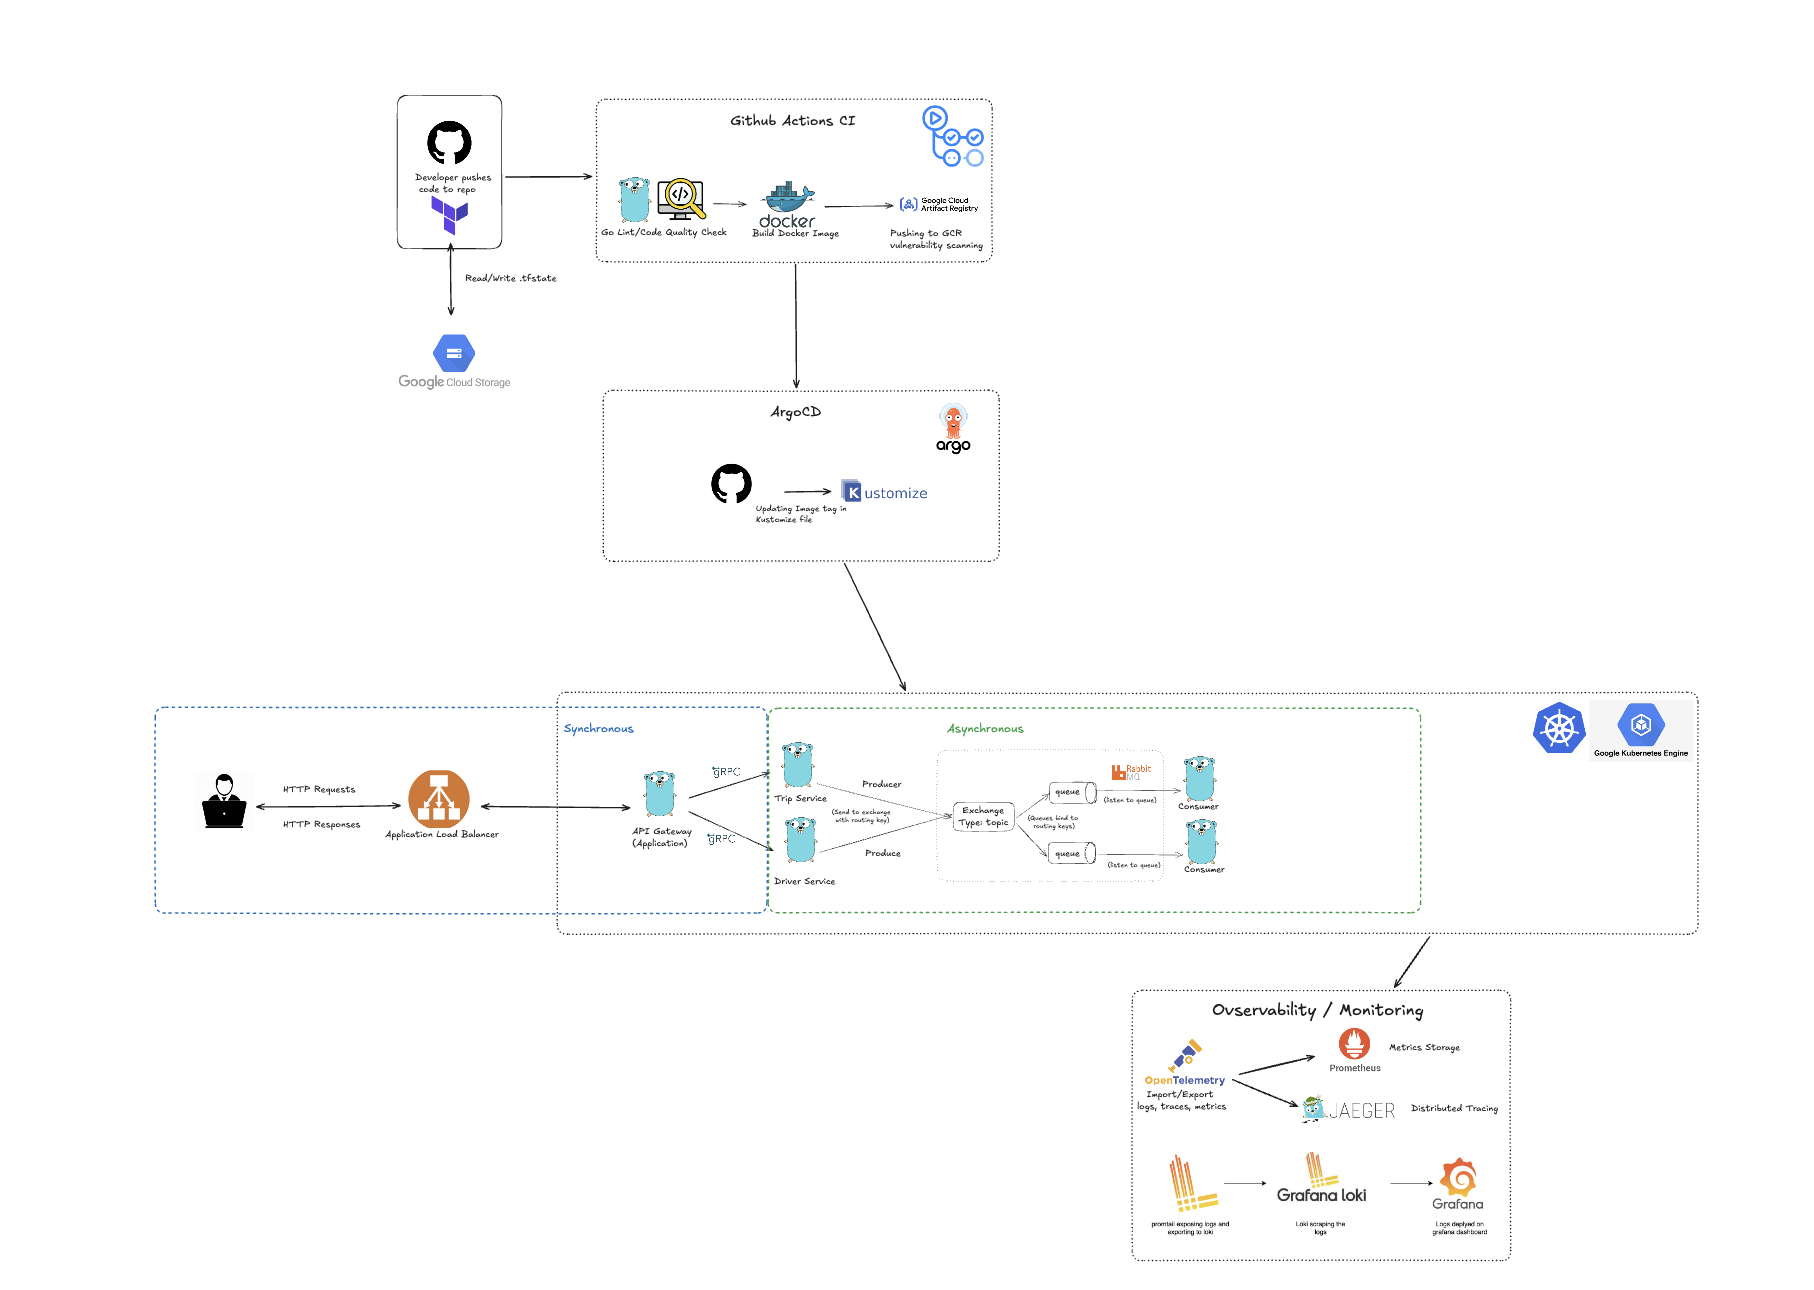Screen dimensions: 1814x1290
Task: Click the green 'Asynchronous' label
Action: pyautogui.click(x=986, y=728)
